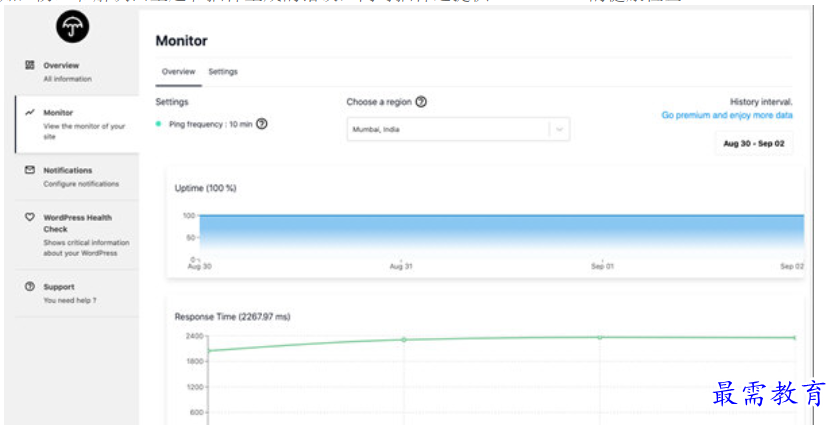Click the Notifications envelope icon
The width and height of the screenshot is (834, 425).
point(30,170)
